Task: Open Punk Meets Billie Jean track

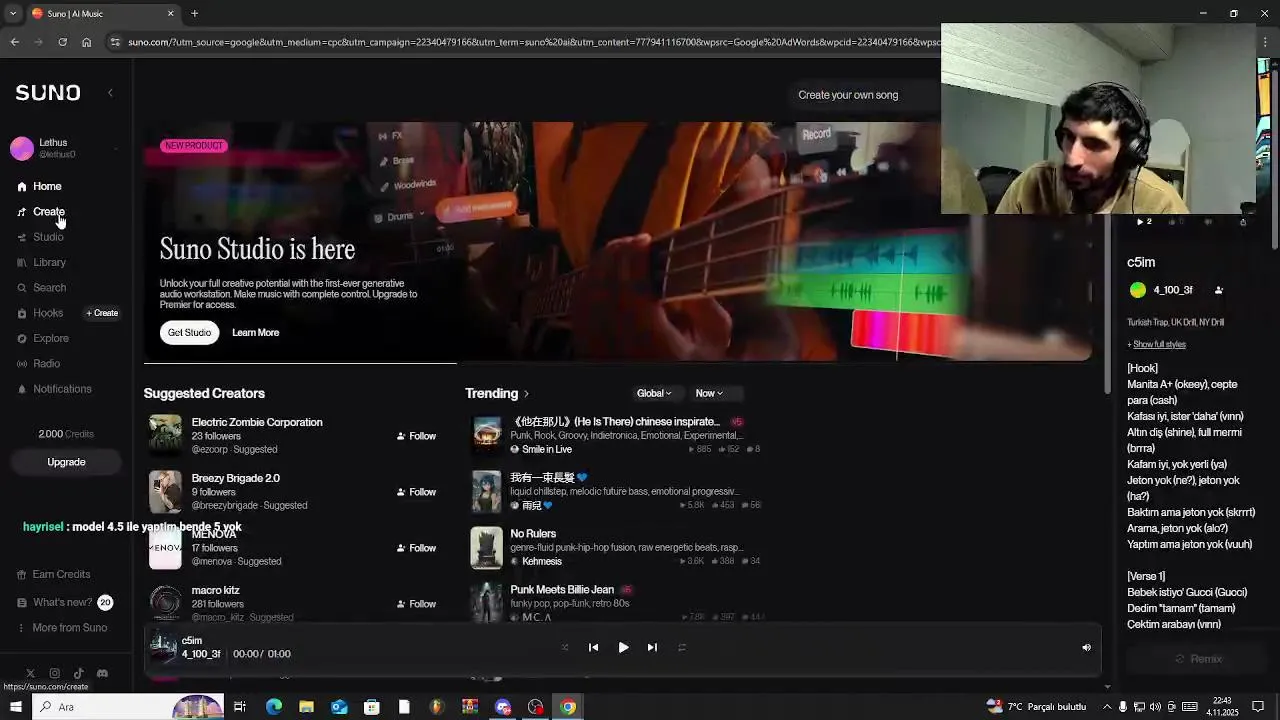Action: [x=562, y=590]
